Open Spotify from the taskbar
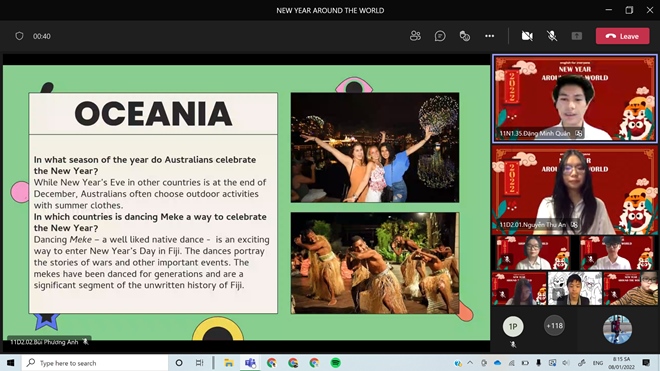This screenshot has width=660, height=371. coord(335,363)
